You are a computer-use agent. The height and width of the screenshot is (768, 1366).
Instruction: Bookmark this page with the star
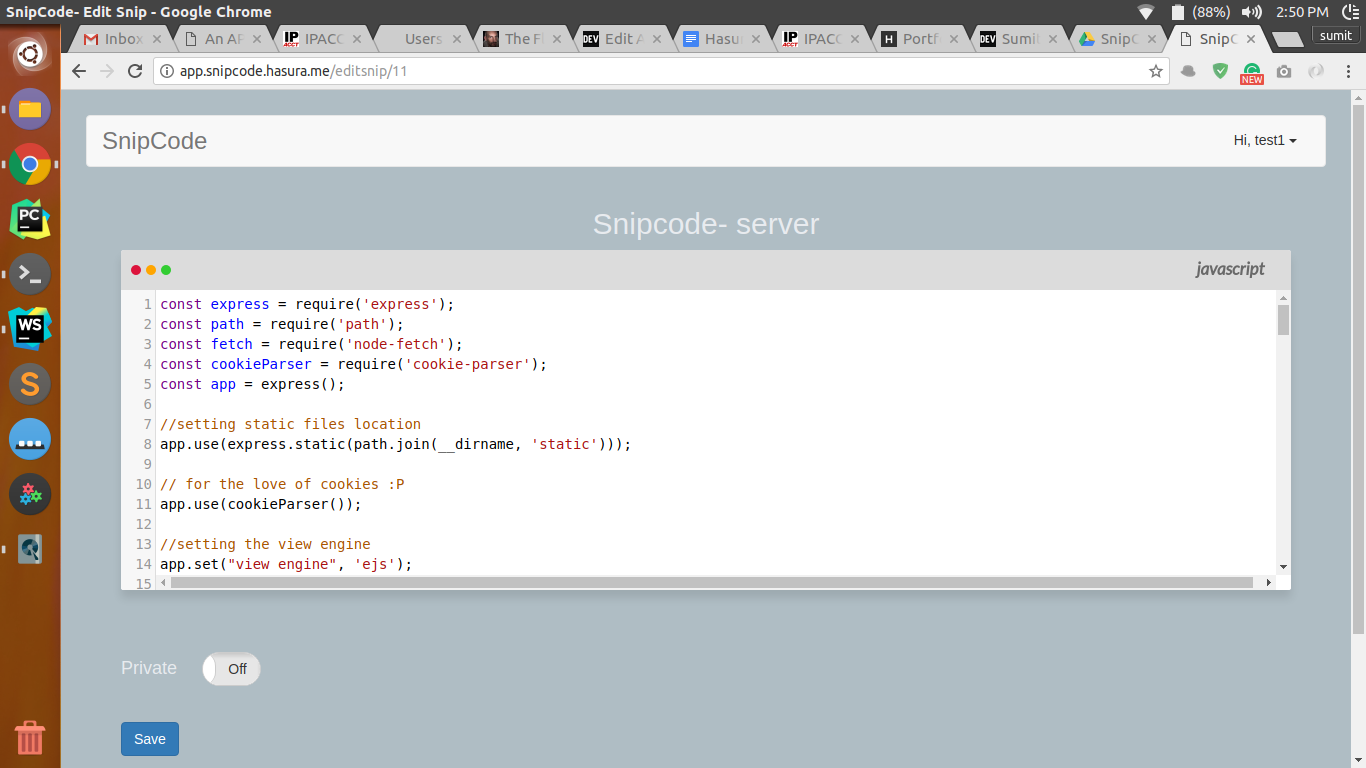1156,71
